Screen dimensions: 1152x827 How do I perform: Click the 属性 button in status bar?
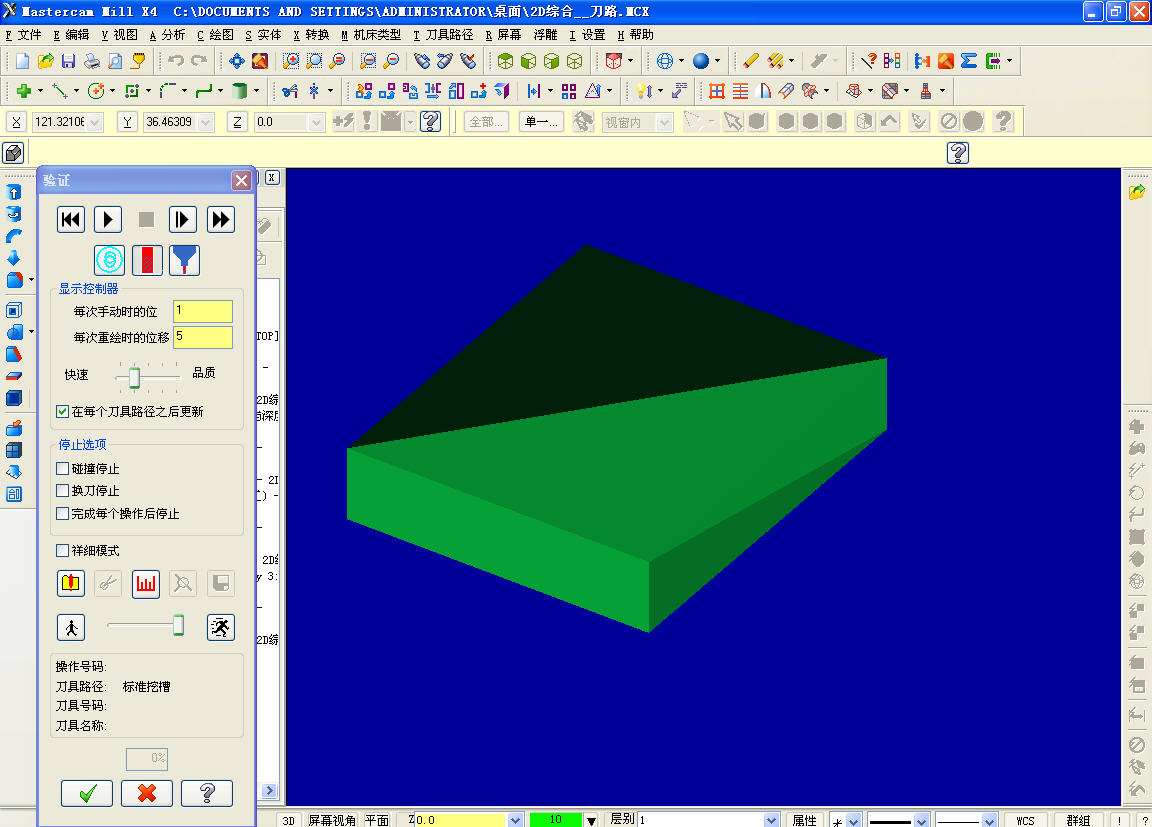(804, 820)
